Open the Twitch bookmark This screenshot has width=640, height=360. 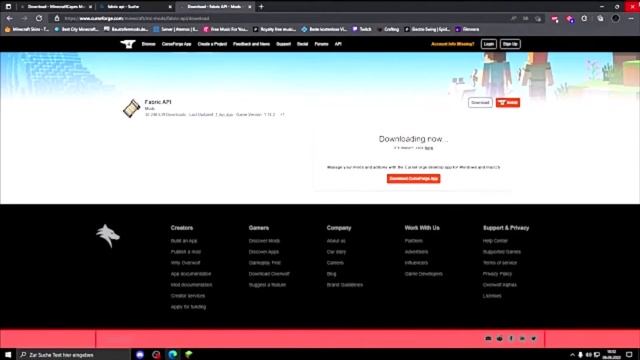pos(362,29)
